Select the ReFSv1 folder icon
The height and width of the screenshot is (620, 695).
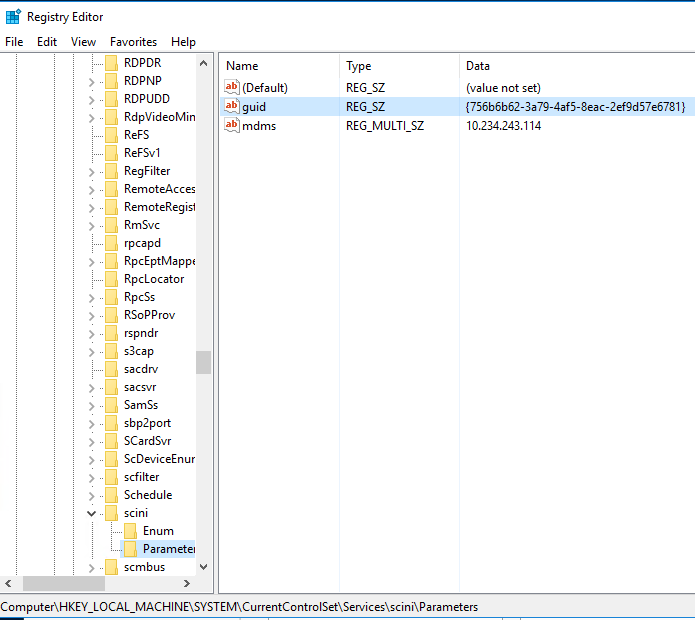point(112,153)
